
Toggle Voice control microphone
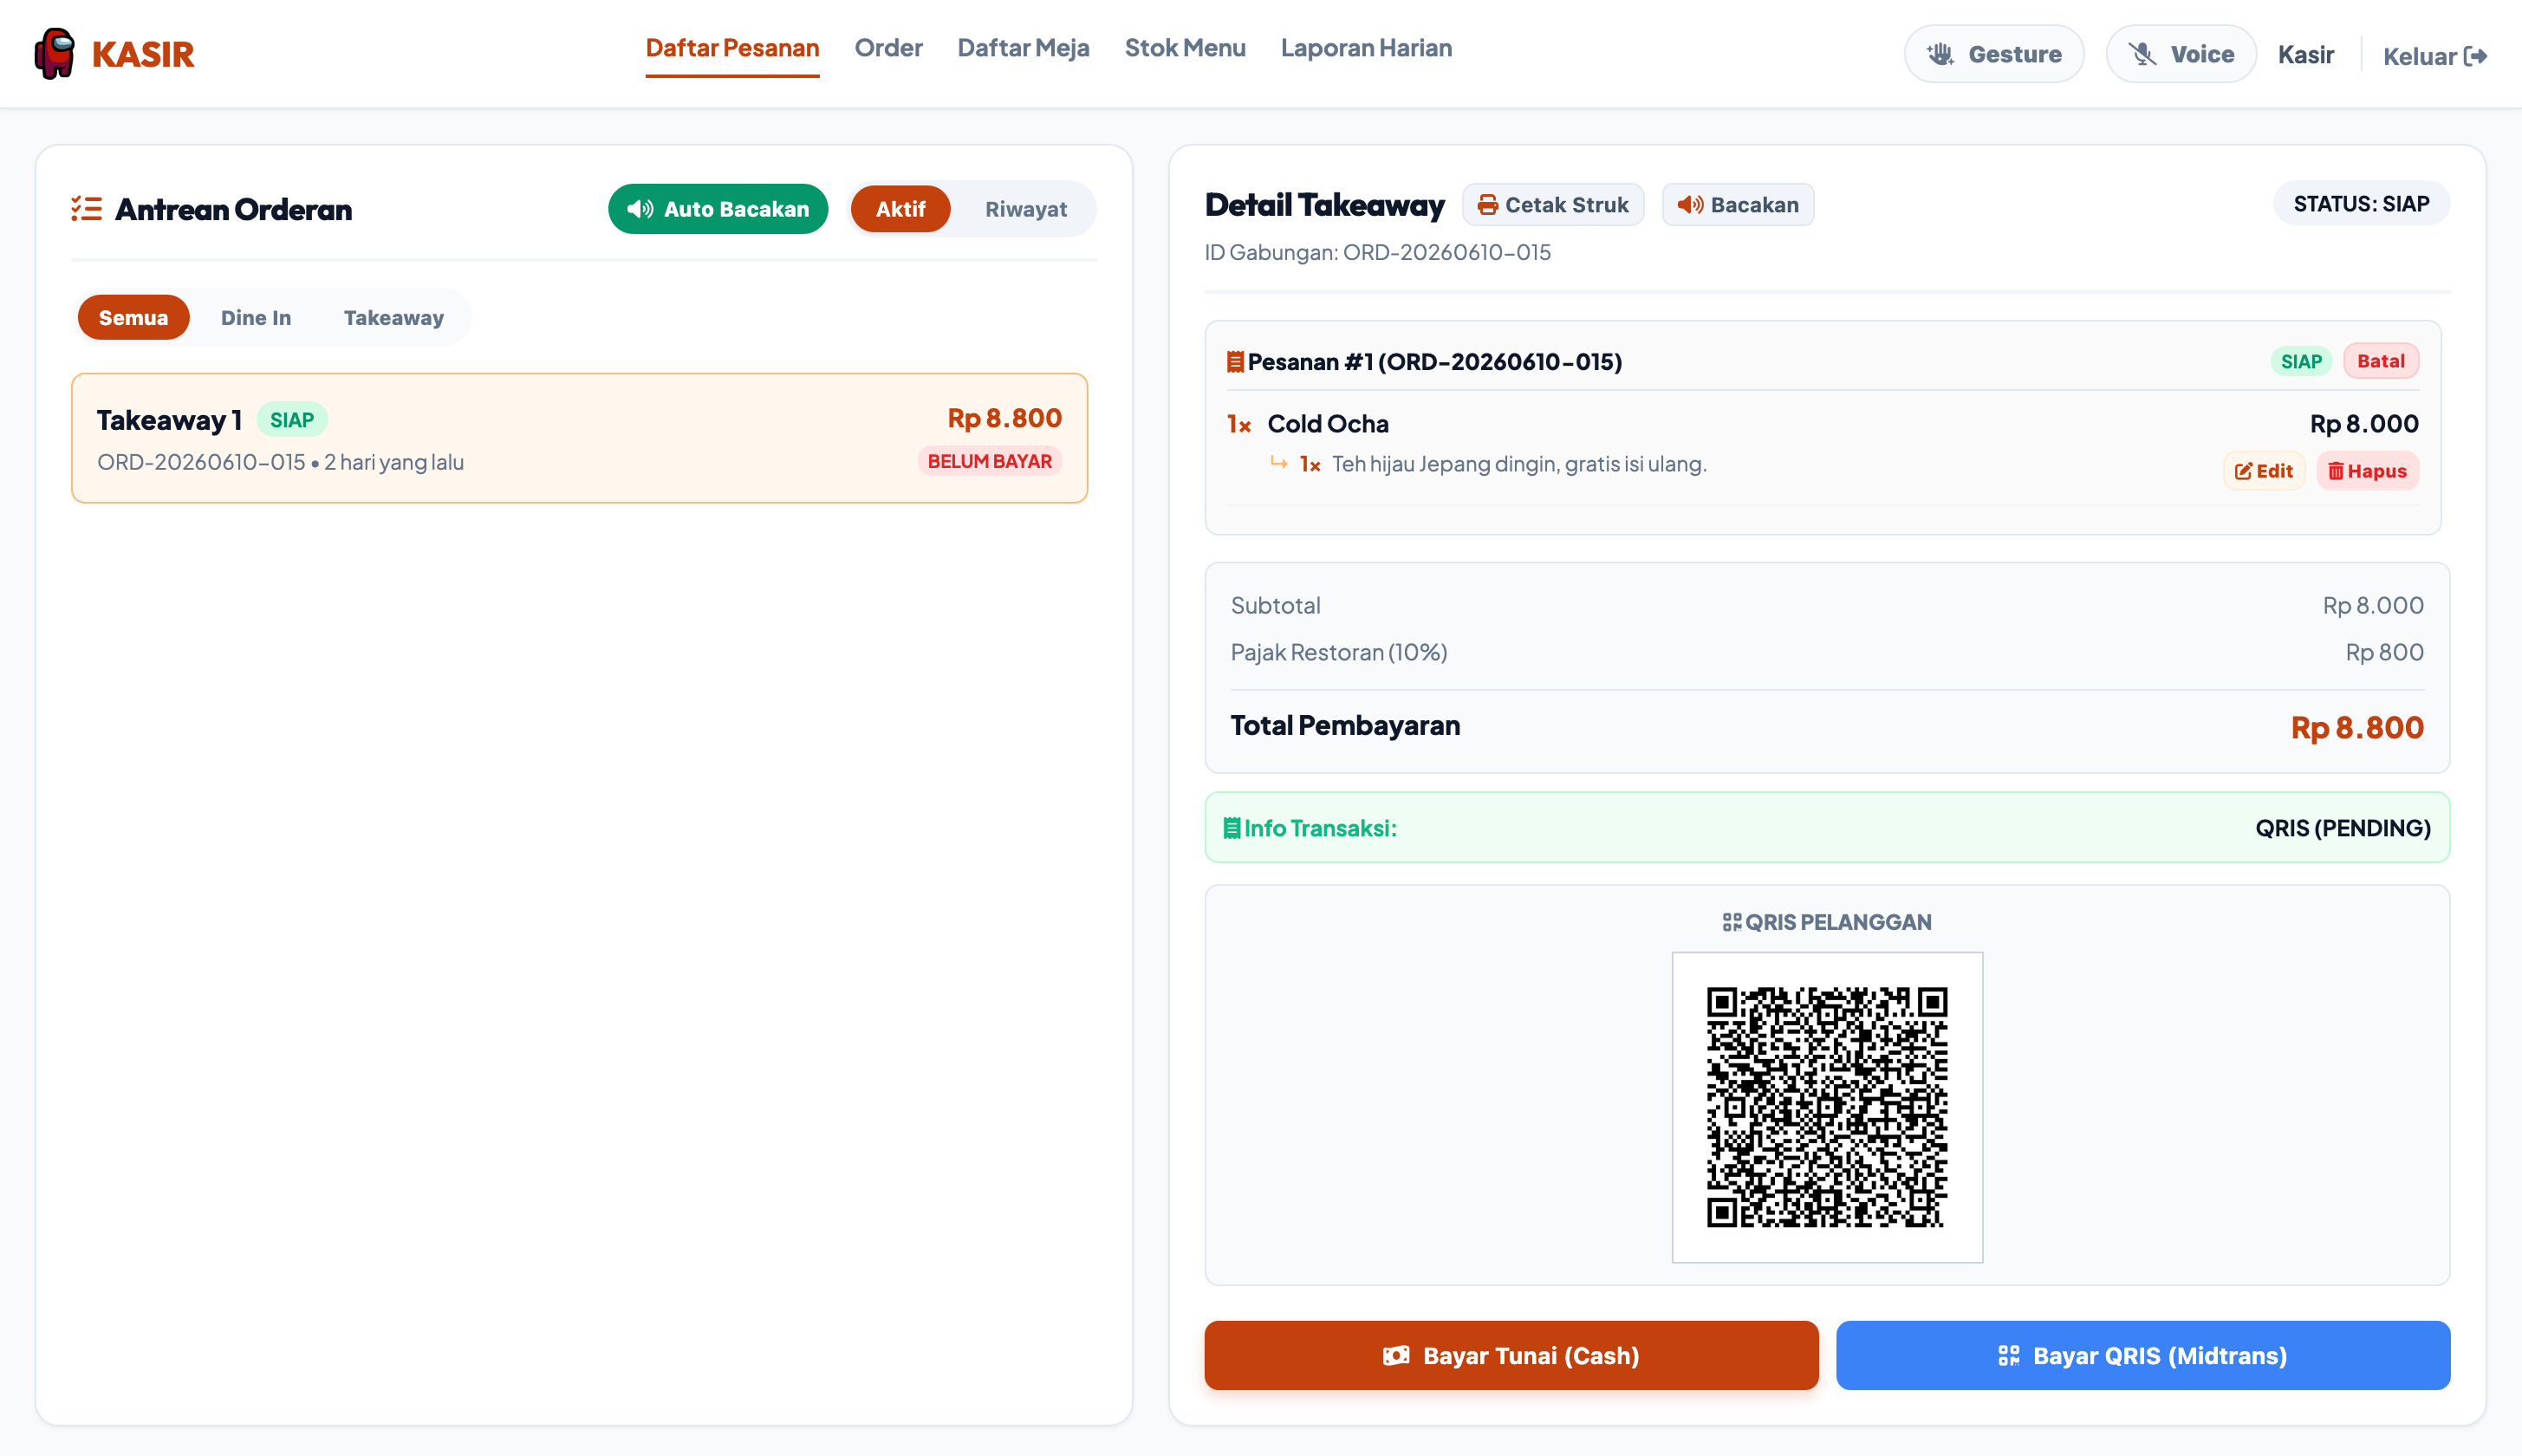[x=2181, y=54]
